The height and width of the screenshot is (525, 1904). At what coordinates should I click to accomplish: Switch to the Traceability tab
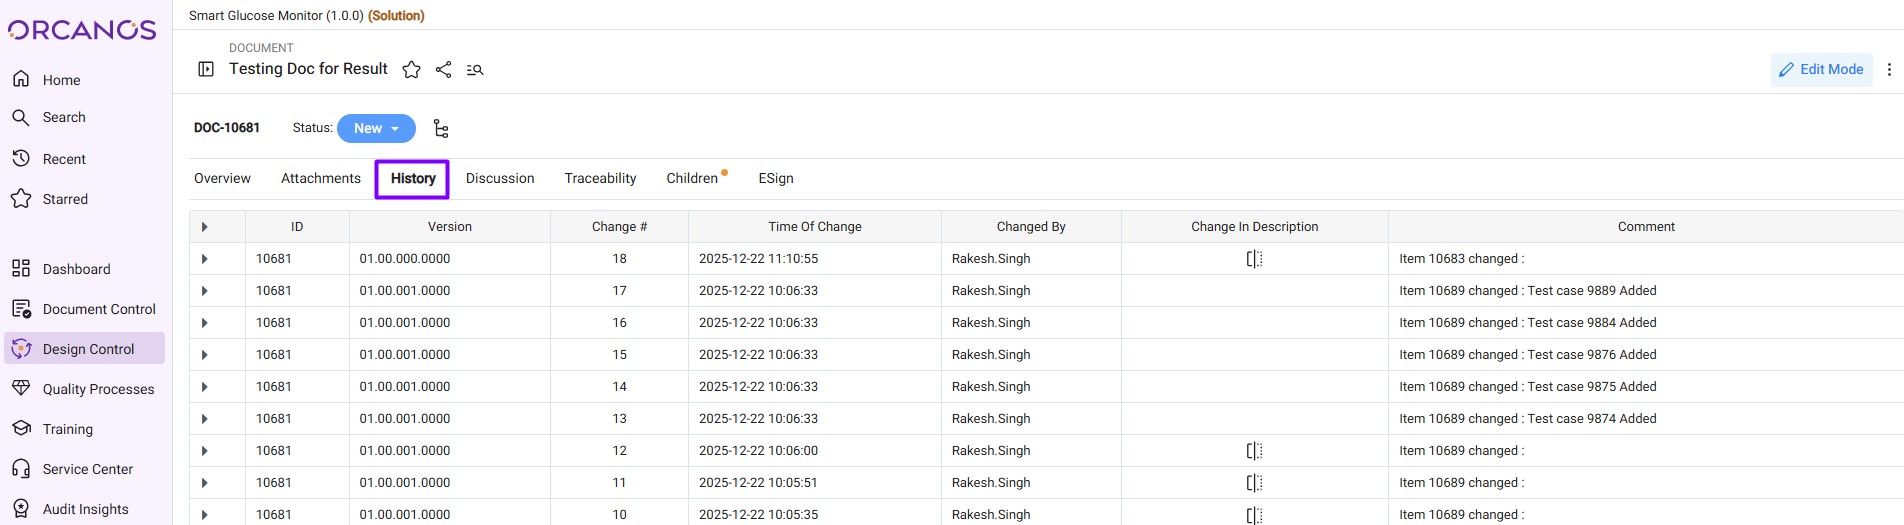[x=600, y=179]
